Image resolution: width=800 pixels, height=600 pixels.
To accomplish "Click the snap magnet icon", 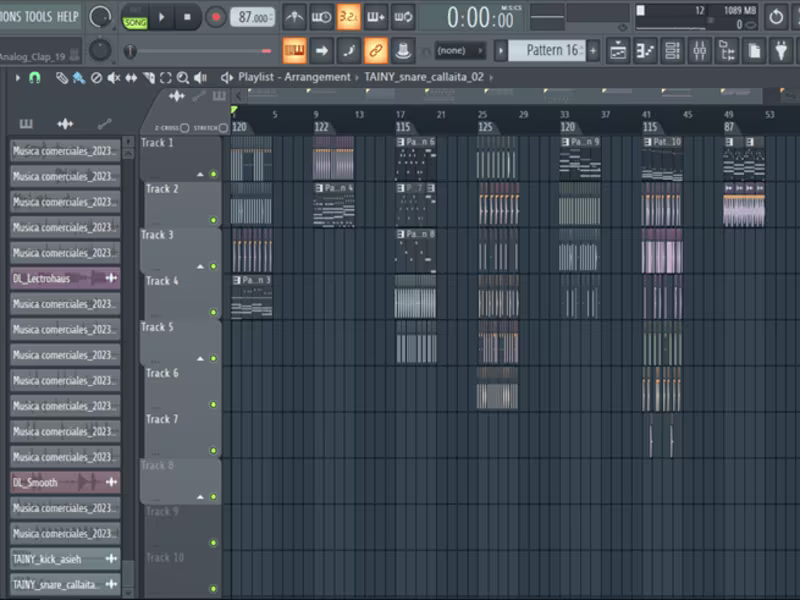I will (x=33, y=77).
